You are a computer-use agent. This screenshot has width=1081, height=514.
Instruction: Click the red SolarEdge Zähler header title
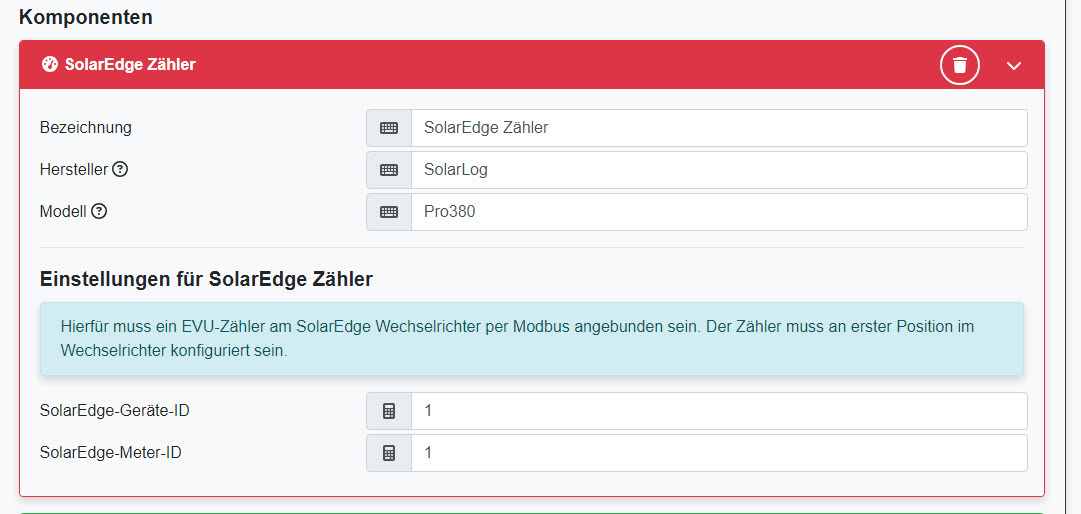[x=130, y=65]
